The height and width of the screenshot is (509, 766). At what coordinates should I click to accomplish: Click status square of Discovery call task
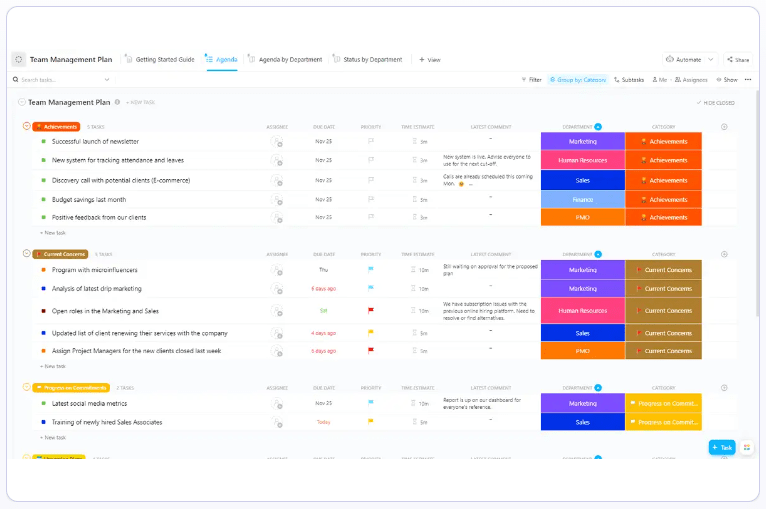pyautogui.click(x=43, y=180)
